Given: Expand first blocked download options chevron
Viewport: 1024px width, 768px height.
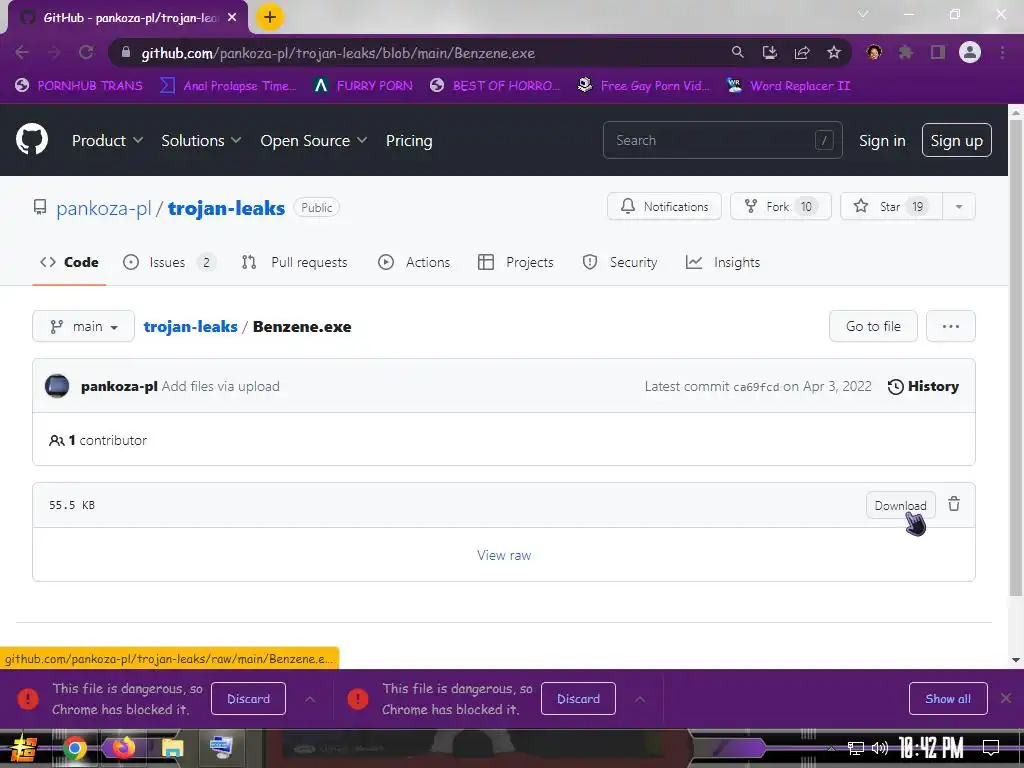Looking at the screenshot, I should pyautogui.click(x=310, y=699).
